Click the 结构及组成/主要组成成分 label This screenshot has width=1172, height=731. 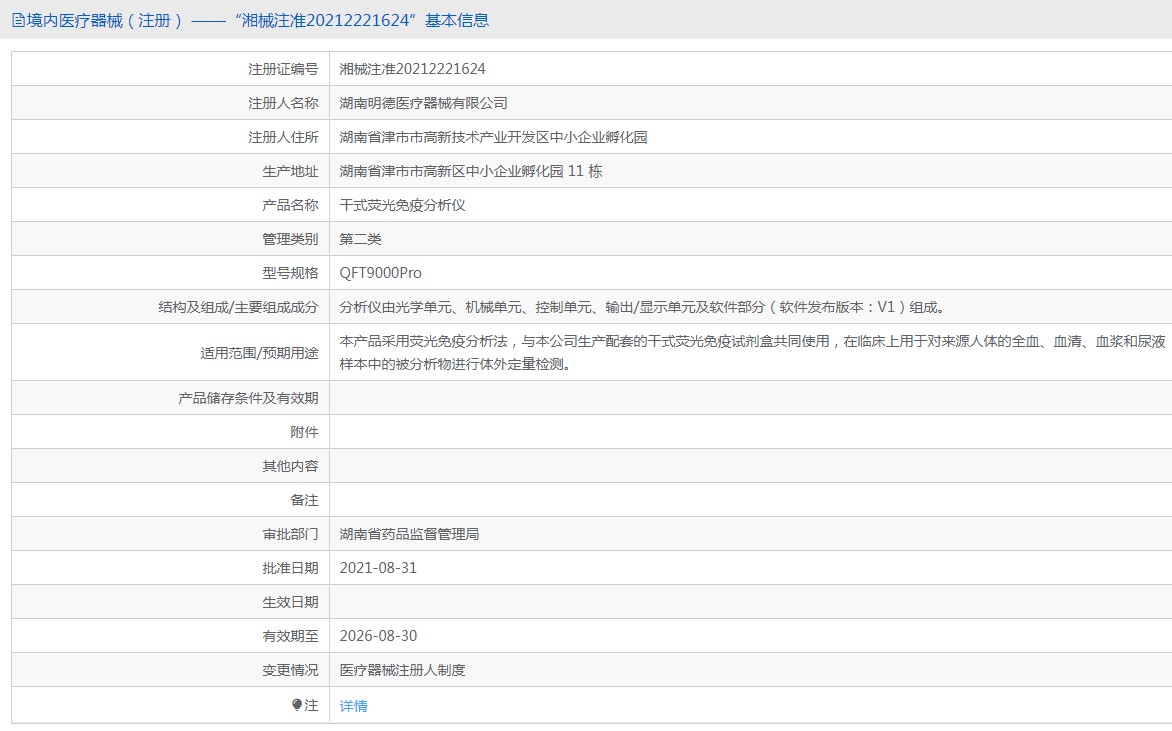tap(238, 307)
